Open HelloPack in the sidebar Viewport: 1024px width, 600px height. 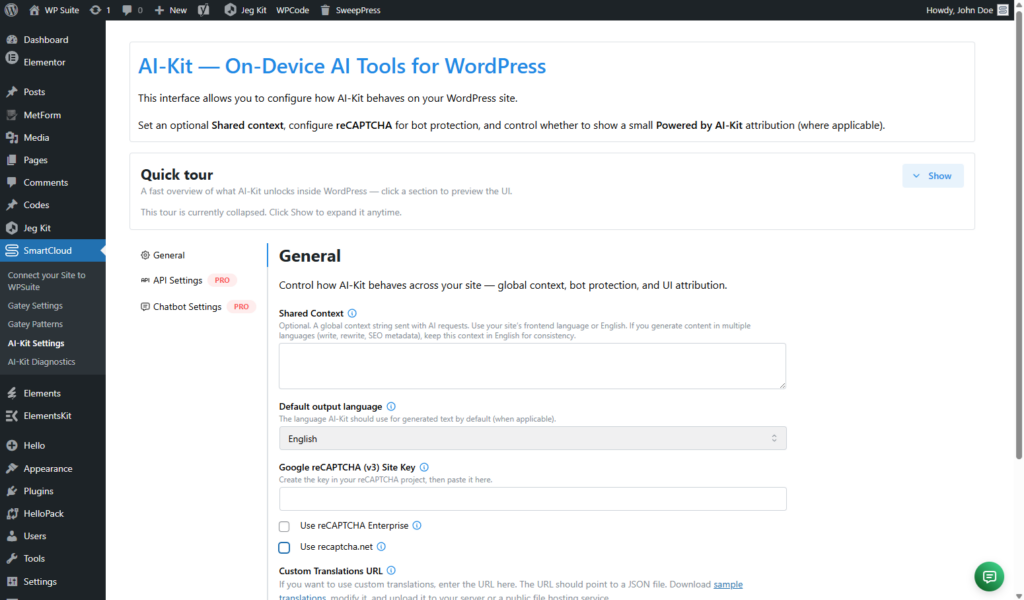tap(43, 513)
